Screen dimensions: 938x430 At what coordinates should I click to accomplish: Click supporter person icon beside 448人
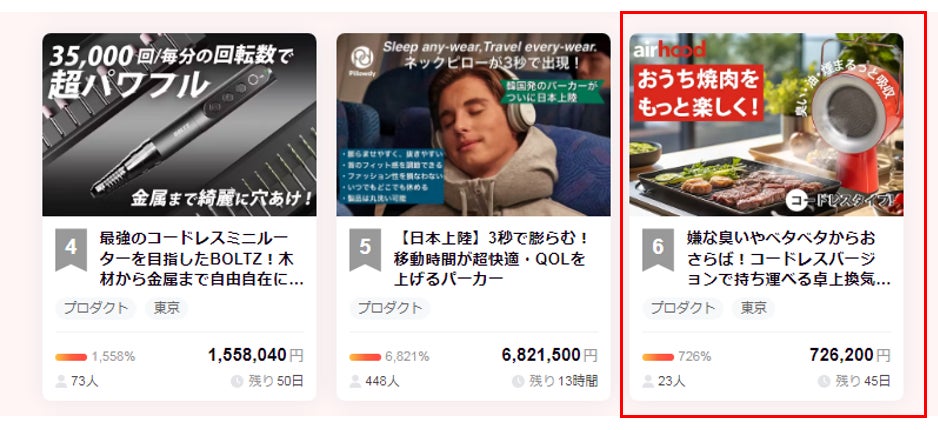click(x=355, y=381)
